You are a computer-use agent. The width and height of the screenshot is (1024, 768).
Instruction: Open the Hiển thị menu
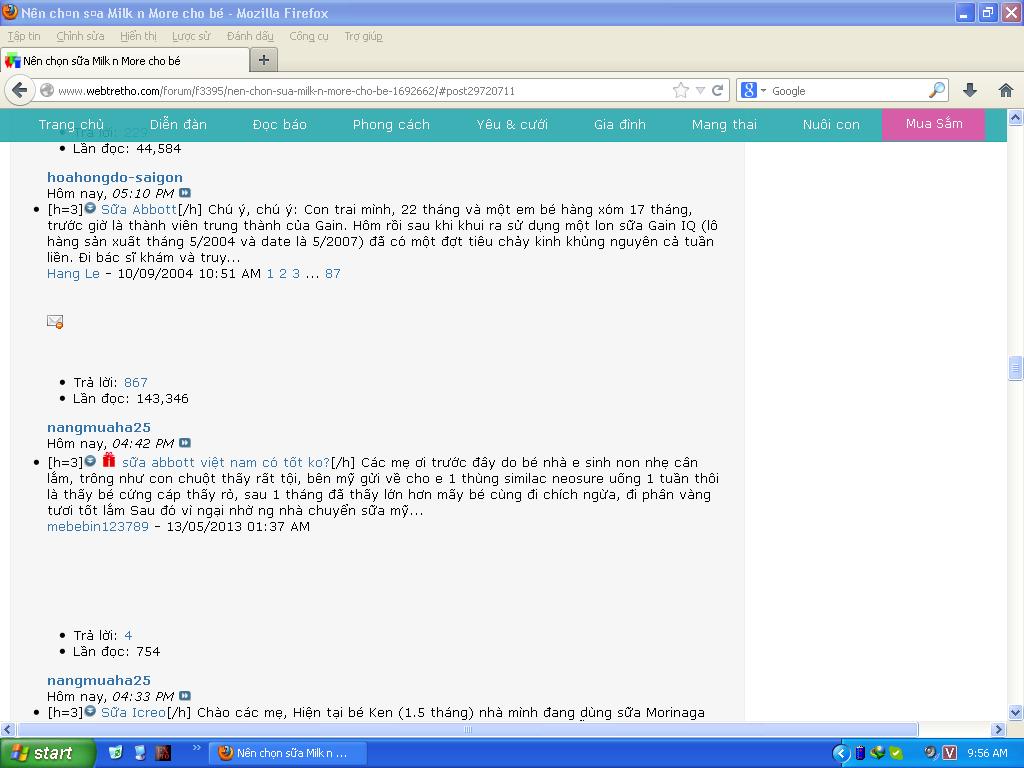click(x=138, y=36)
